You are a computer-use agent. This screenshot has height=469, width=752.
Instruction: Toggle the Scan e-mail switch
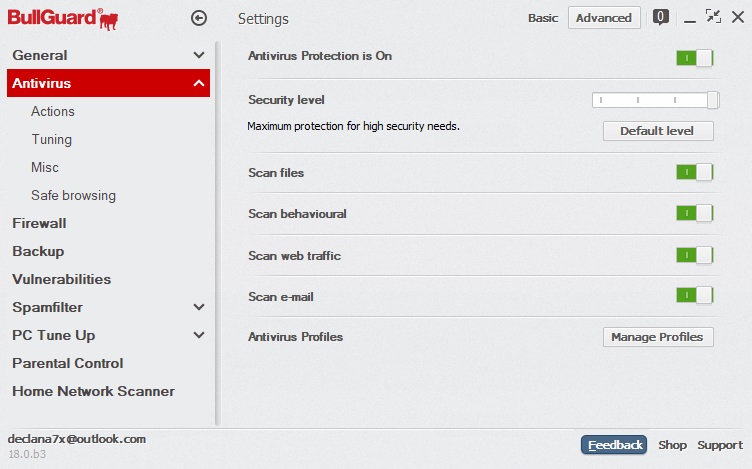(x=694, y=295)
